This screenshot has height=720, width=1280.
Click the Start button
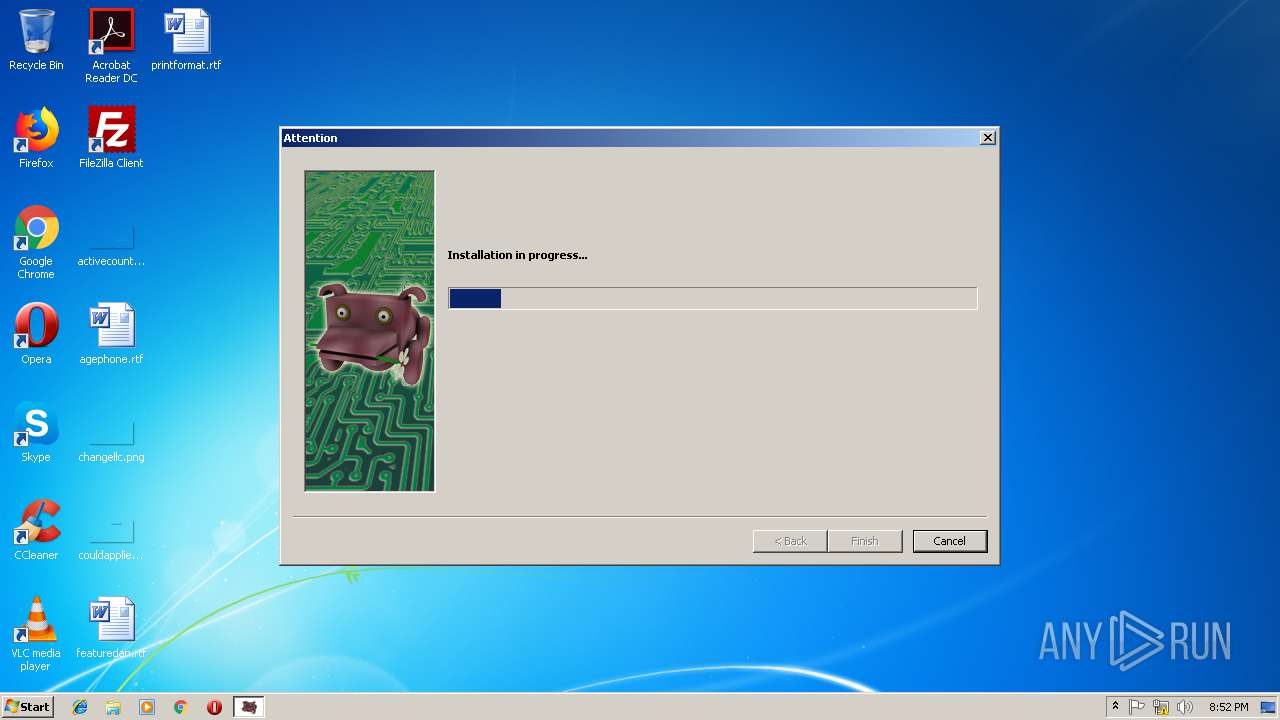pos(28,707)
